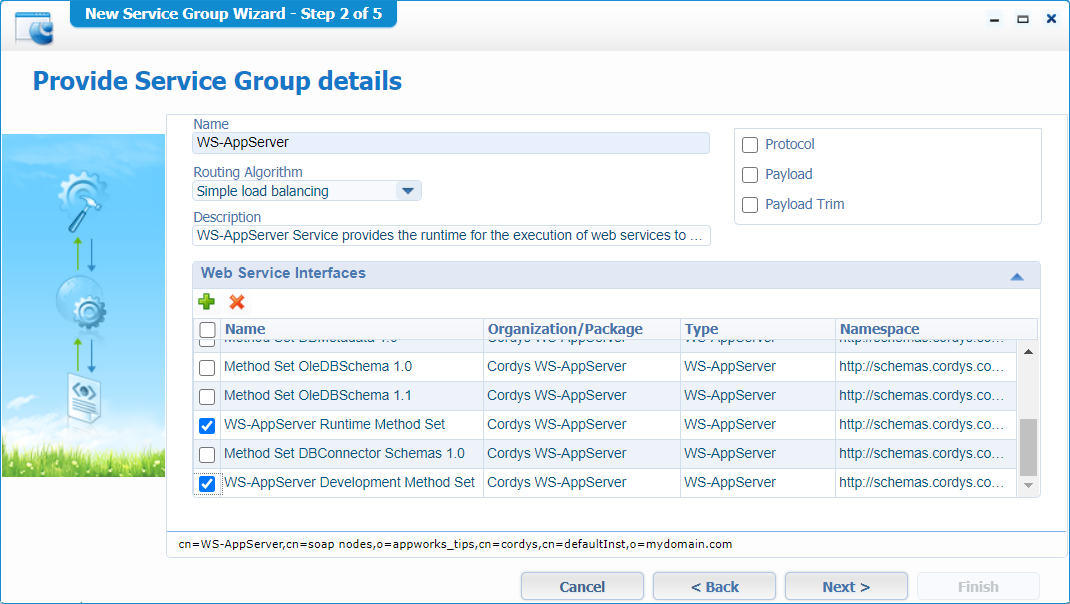Check the select-all checkbox in the table header
Image resolution: width=1070 pixels, height=604 pixels.
coord(207,329)
